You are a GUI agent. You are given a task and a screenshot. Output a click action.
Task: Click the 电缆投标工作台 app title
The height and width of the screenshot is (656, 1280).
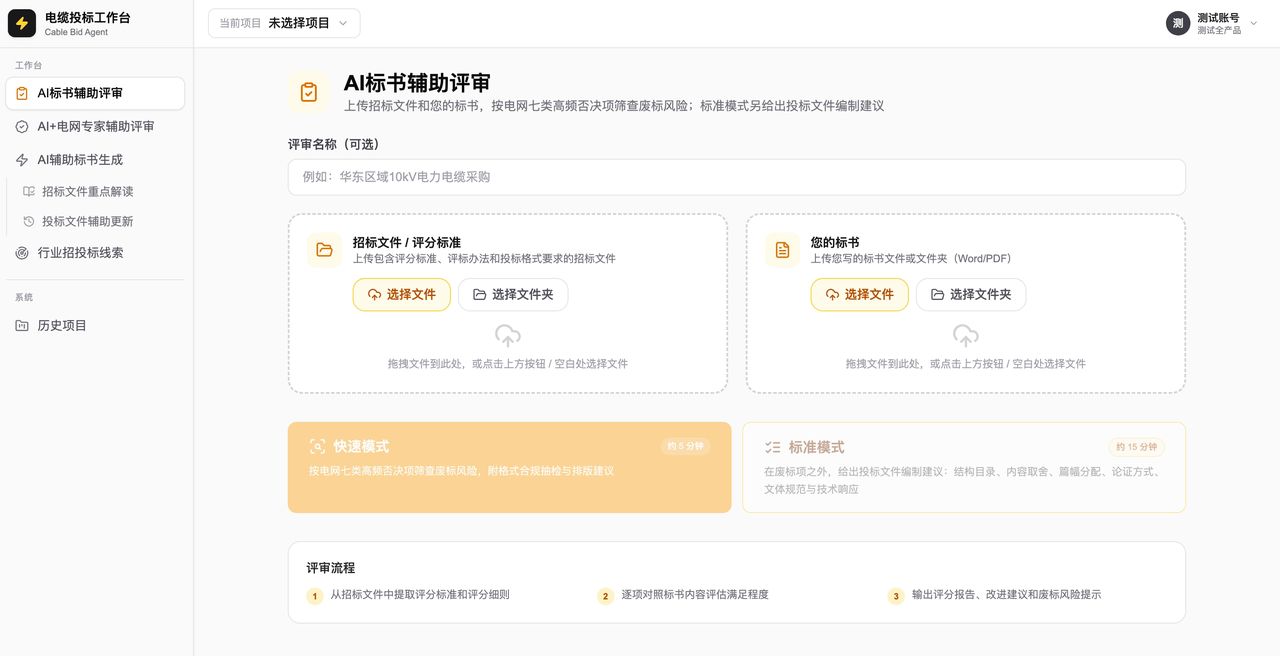pyautogui.click(x=88, y=17)
